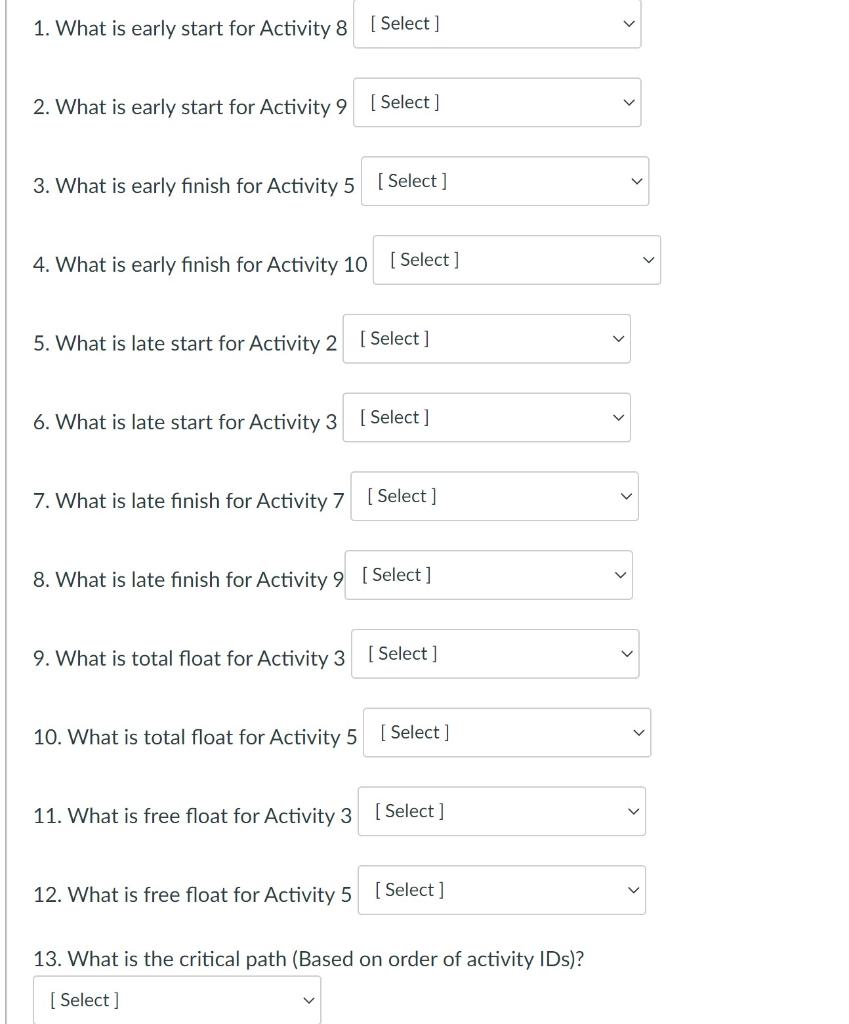
Task: Click chevron arrow of question 5 dropdown
Action: pos(618,339)
